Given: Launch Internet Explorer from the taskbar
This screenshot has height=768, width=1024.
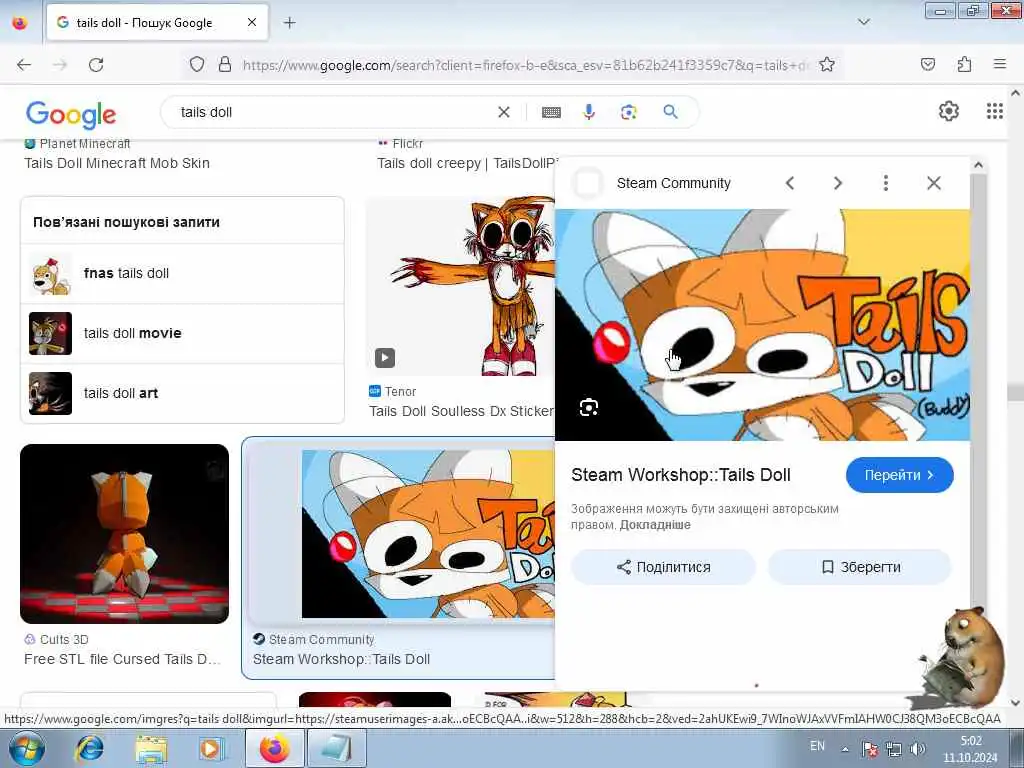Looking at the screenshot, I should click(89, 748).
